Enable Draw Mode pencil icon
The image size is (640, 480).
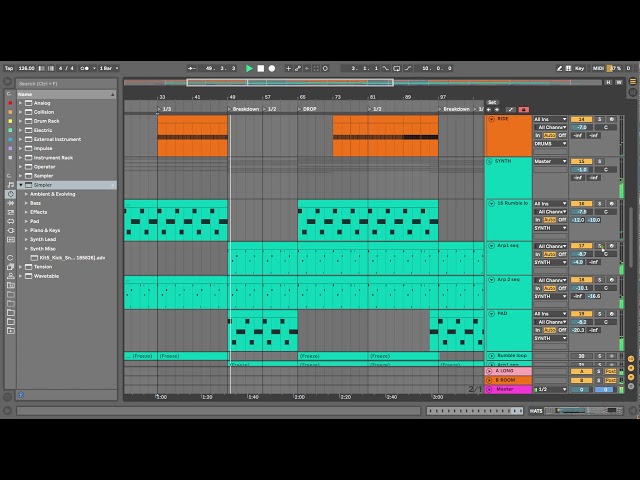(559, 68)
